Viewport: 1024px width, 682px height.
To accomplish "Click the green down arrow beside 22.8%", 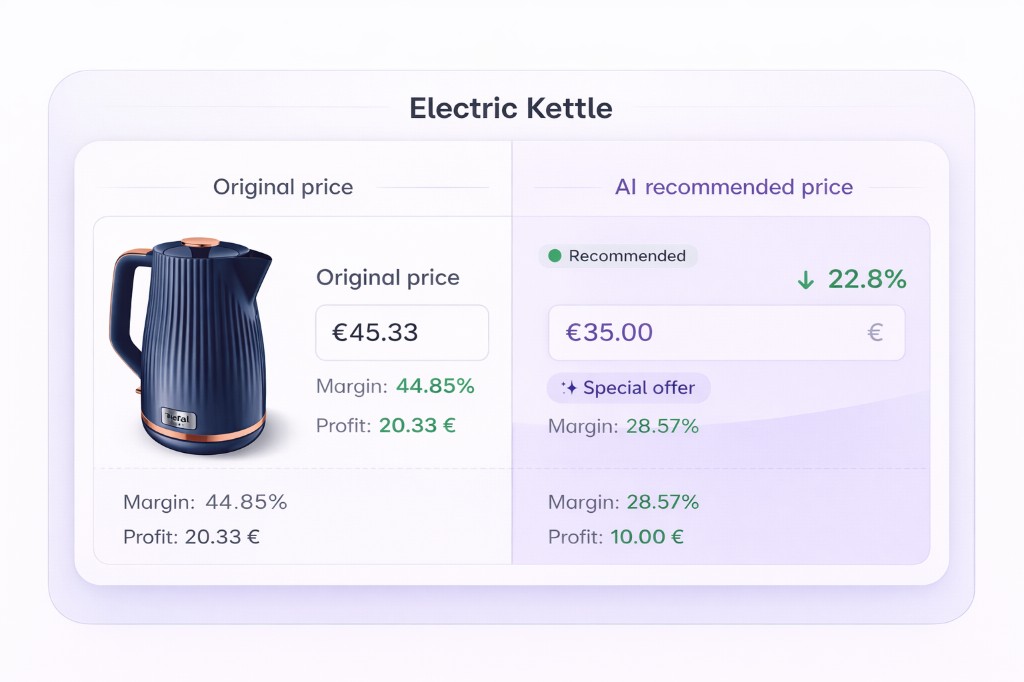I will pyautogui.click(x=806, y=281).
